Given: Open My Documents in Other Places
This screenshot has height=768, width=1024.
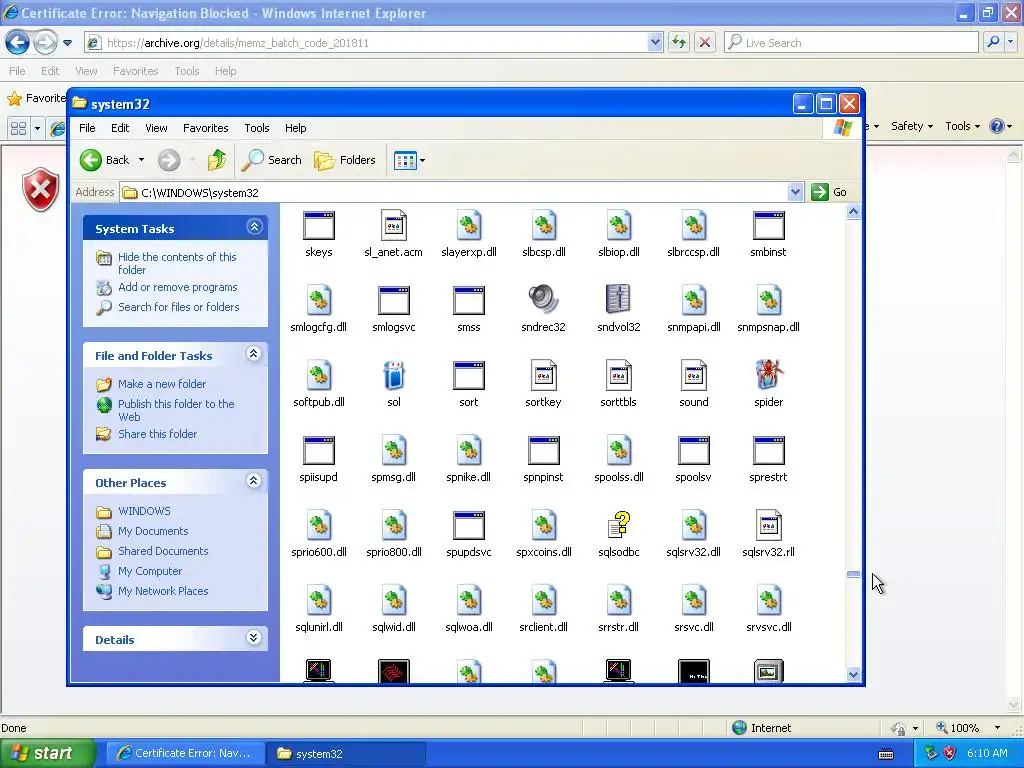Looking at the screenshot, I should (x=153, y=532).
